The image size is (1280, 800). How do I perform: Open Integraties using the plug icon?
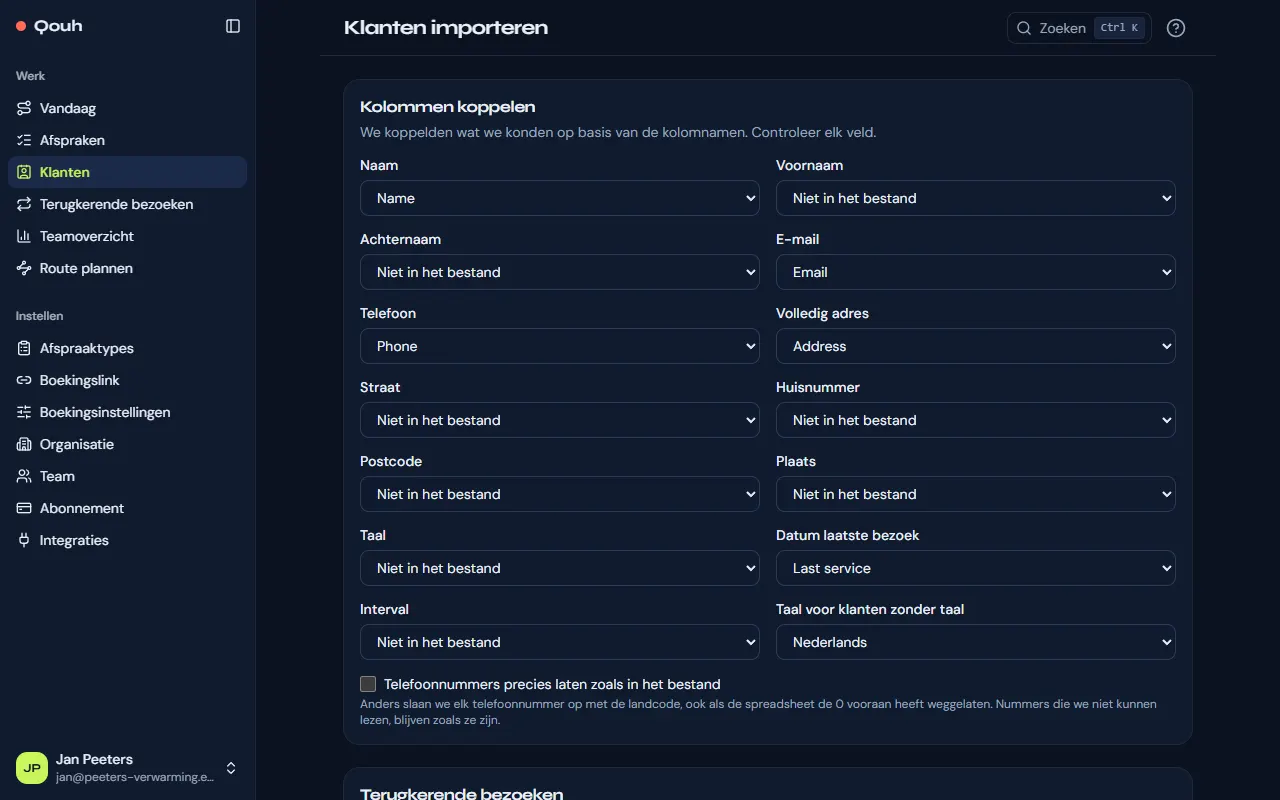[x=24, y=540]
